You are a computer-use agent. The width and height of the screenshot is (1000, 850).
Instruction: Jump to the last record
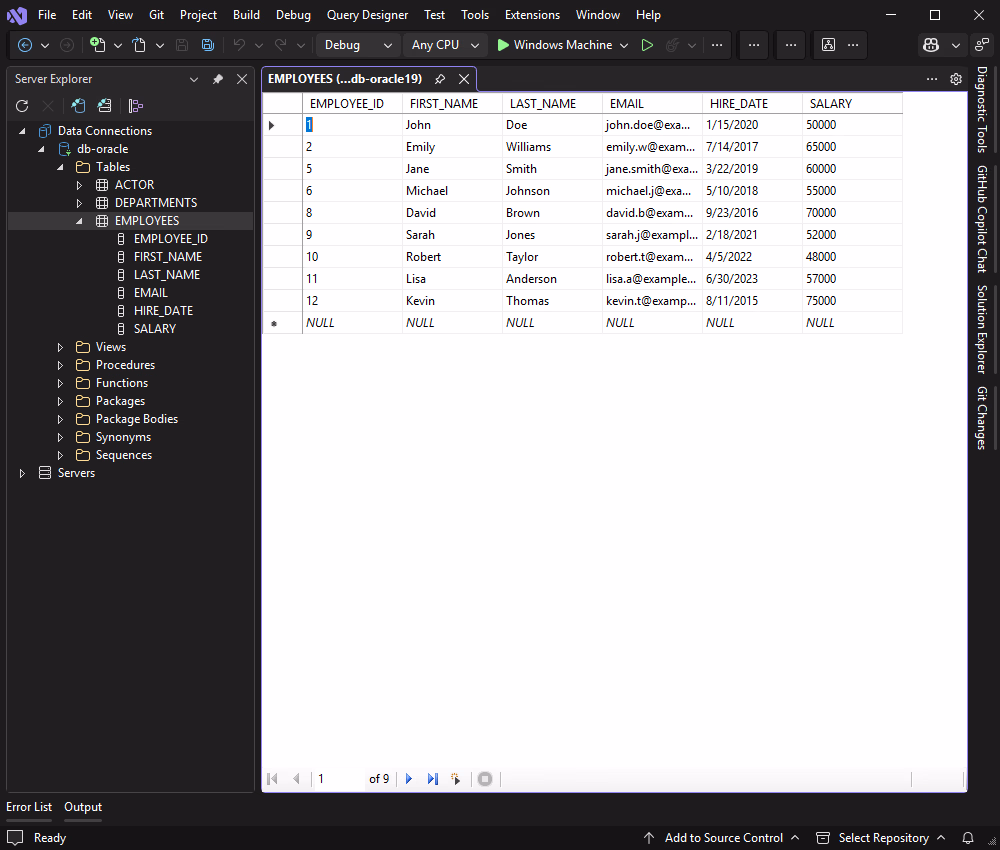433,779
